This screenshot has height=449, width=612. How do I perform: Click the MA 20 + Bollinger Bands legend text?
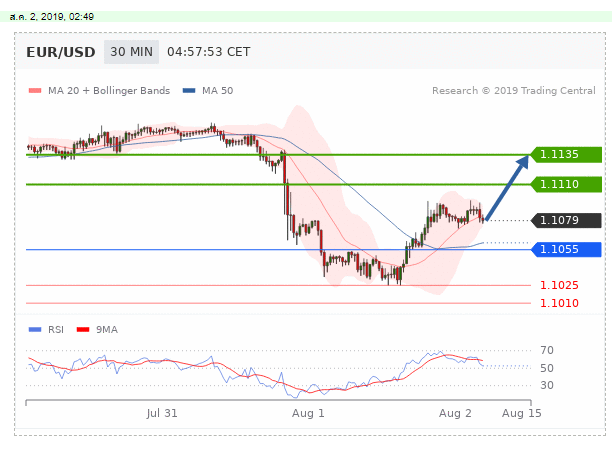(109, 91)
